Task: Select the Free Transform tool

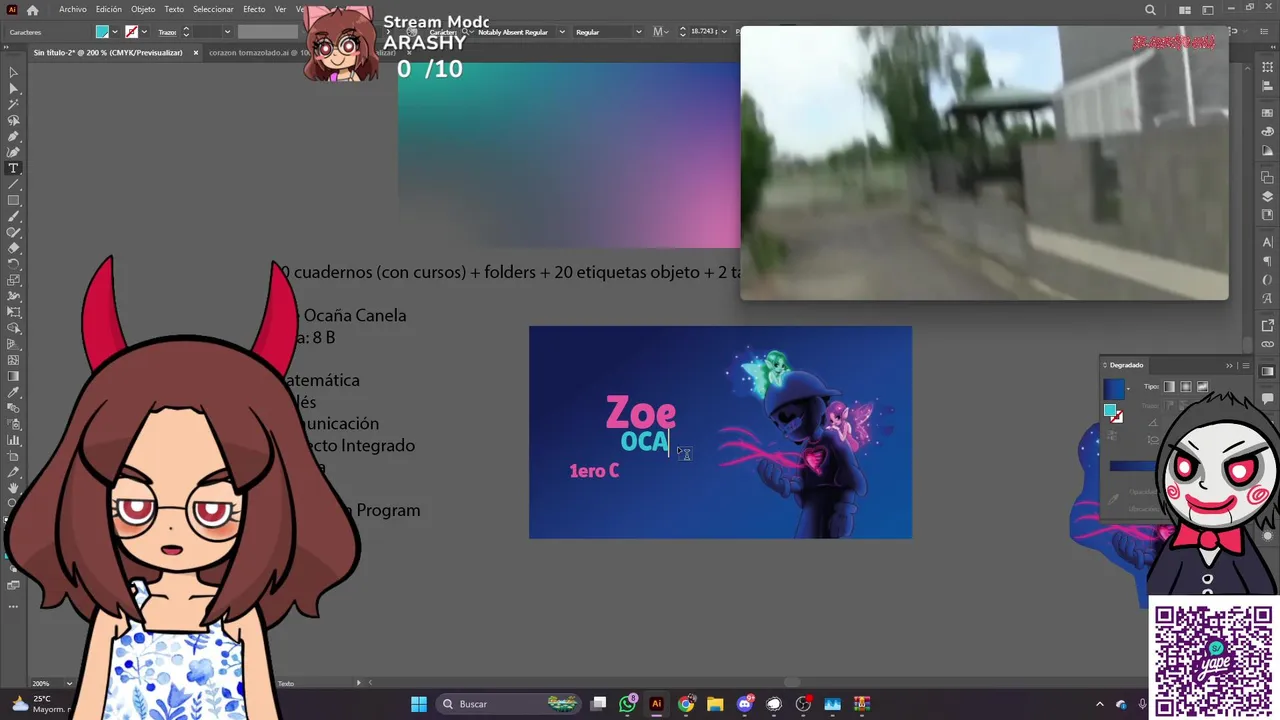Action: (x=13, y=312)
